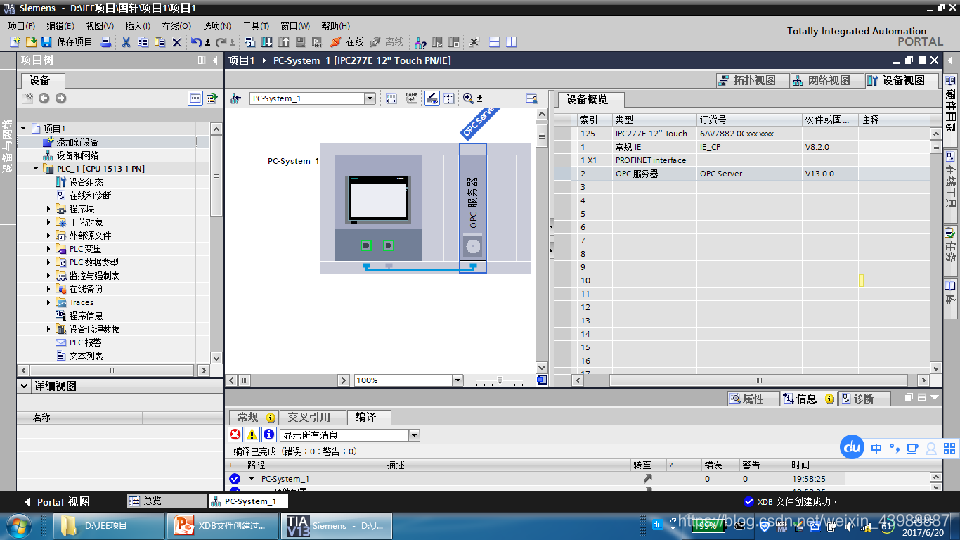Viewport: 960px width, 540px height.
Task: Open the PowerPoint XDB taskbar button
Action: [x=223, y=526]
